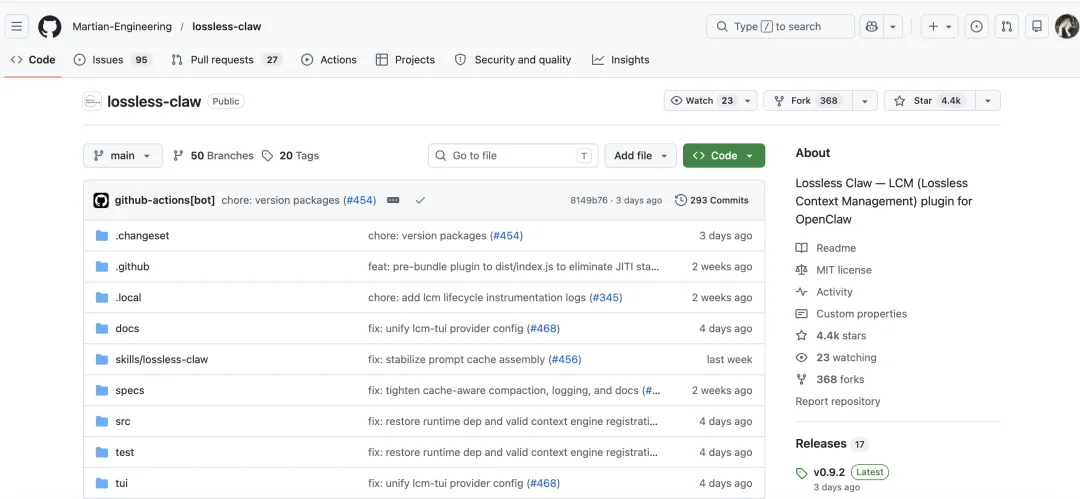Screen dimensions: 1080x499
Task: Toggle Watch for this repository
Action: (702, 101)
